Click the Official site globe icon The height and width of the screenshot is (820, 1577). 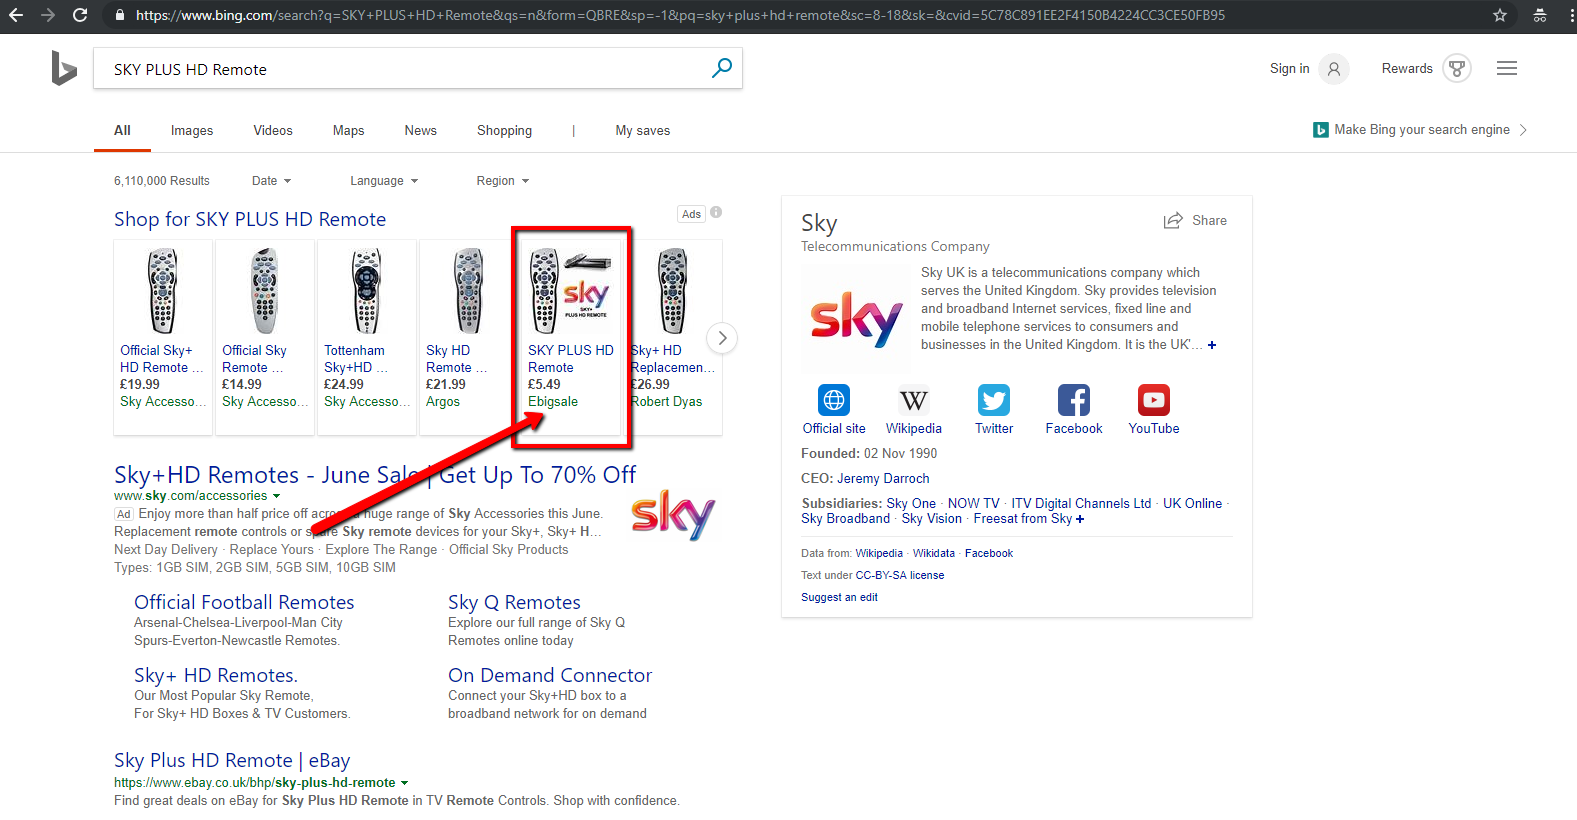[833, 401]
